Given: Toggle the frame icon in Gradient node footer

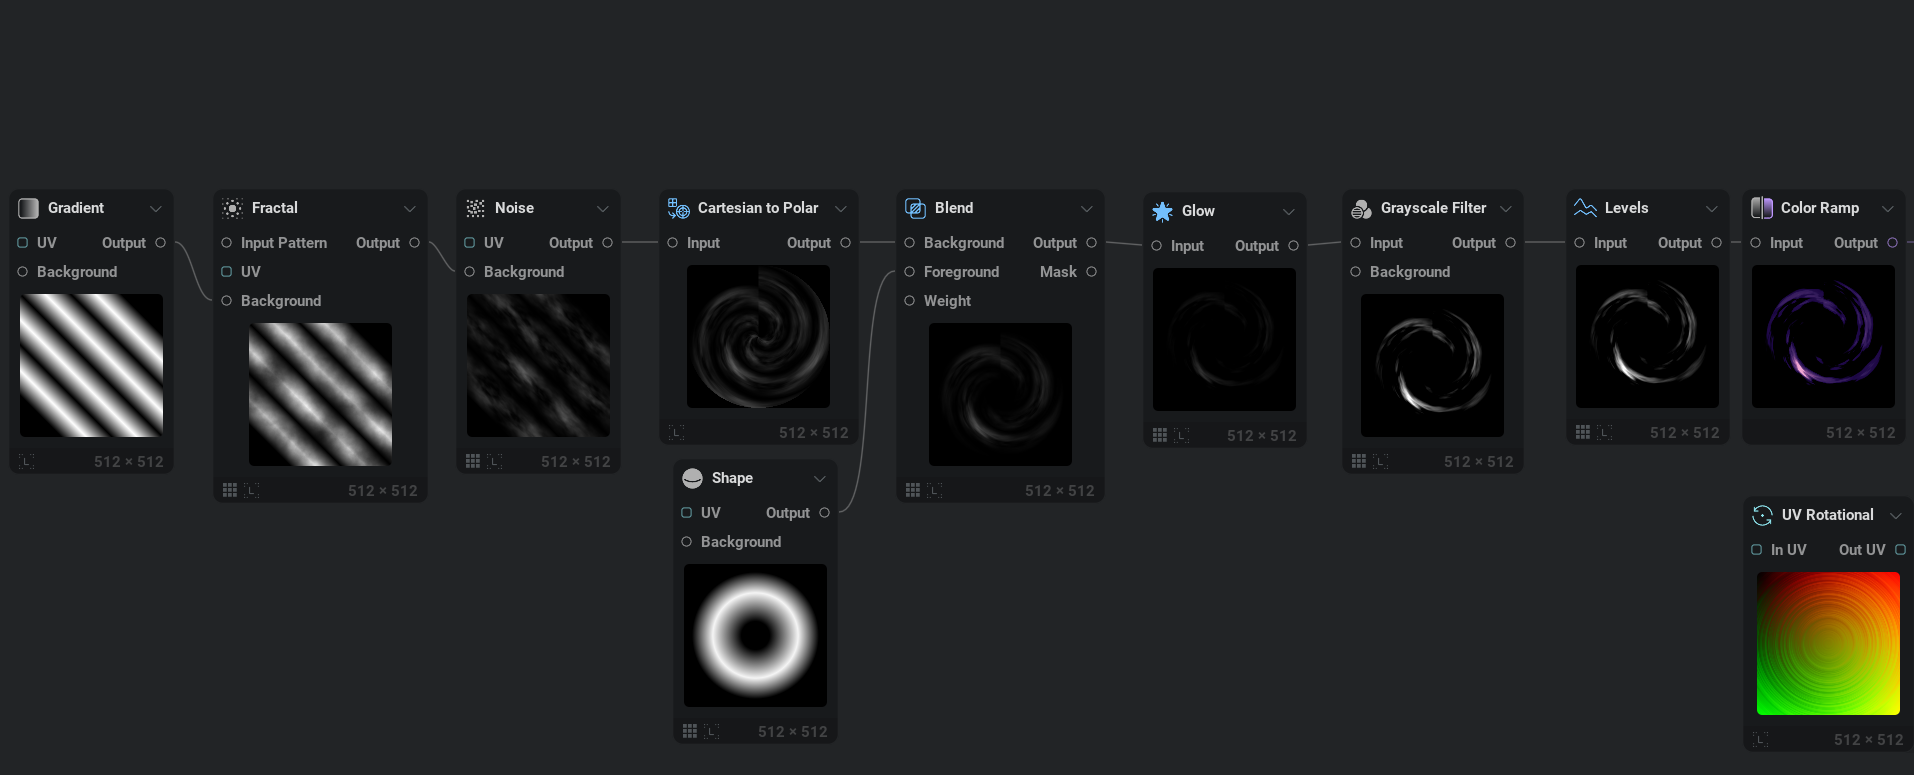Looking at the screenshot, I should pos(27,461).
